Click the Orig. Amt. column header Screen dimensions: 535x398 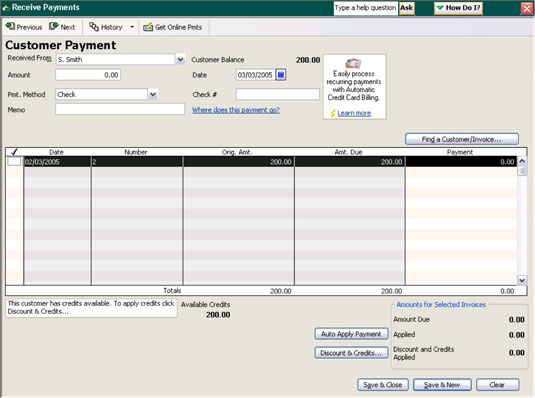coord(237,152)
